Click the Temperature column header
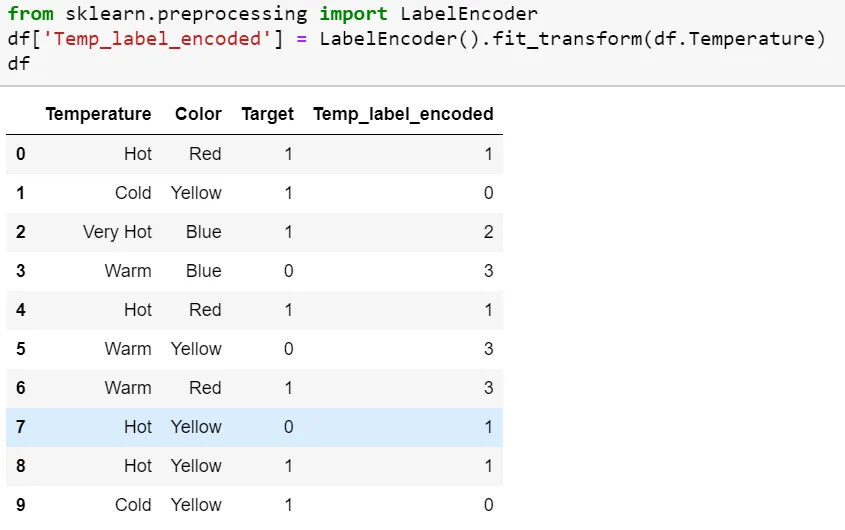This screenshot has width=845, height=530. tap(98, 114)
